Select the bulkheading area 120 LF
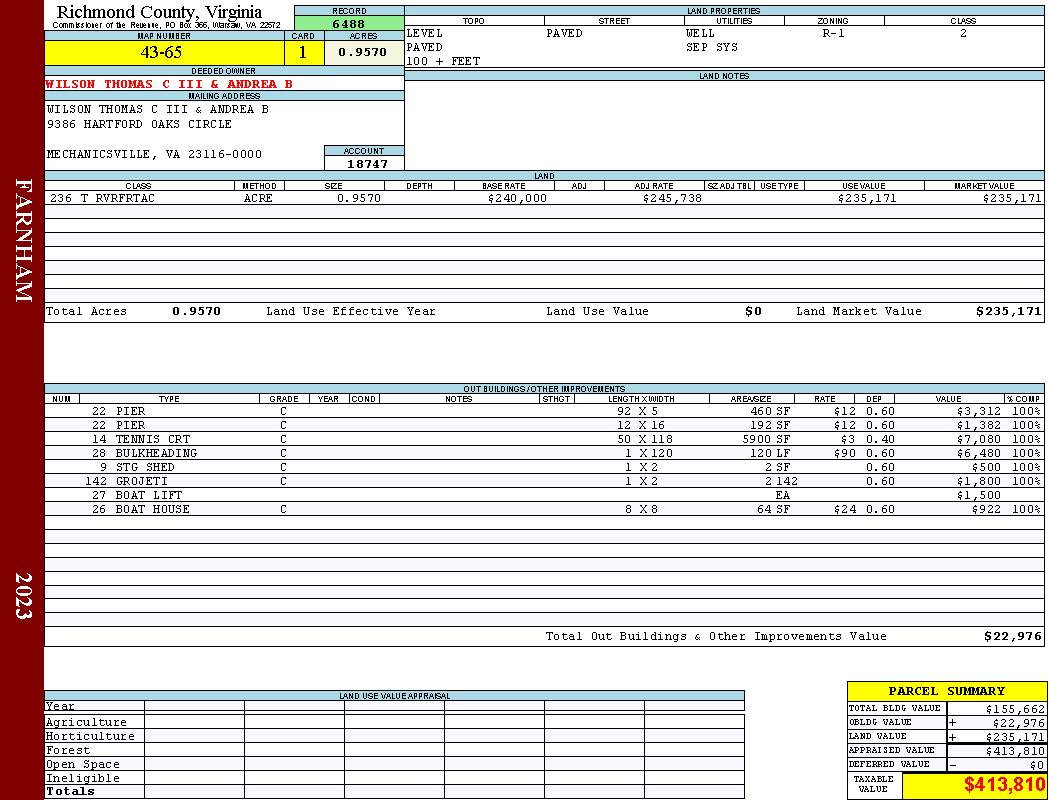 [769, 453]
